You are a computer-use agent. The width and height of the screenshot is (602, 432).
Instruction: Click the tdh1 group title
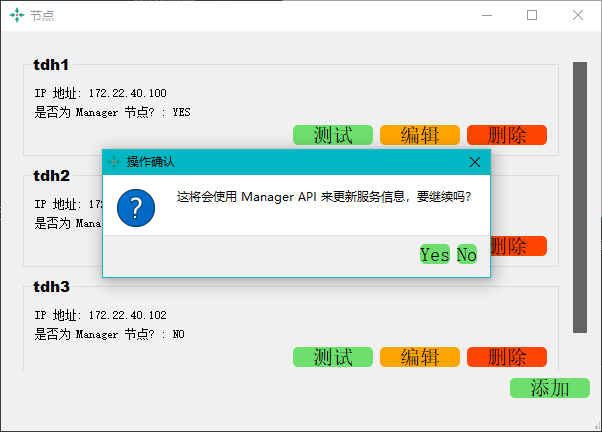pyautogui.click(x=51, y=65)
